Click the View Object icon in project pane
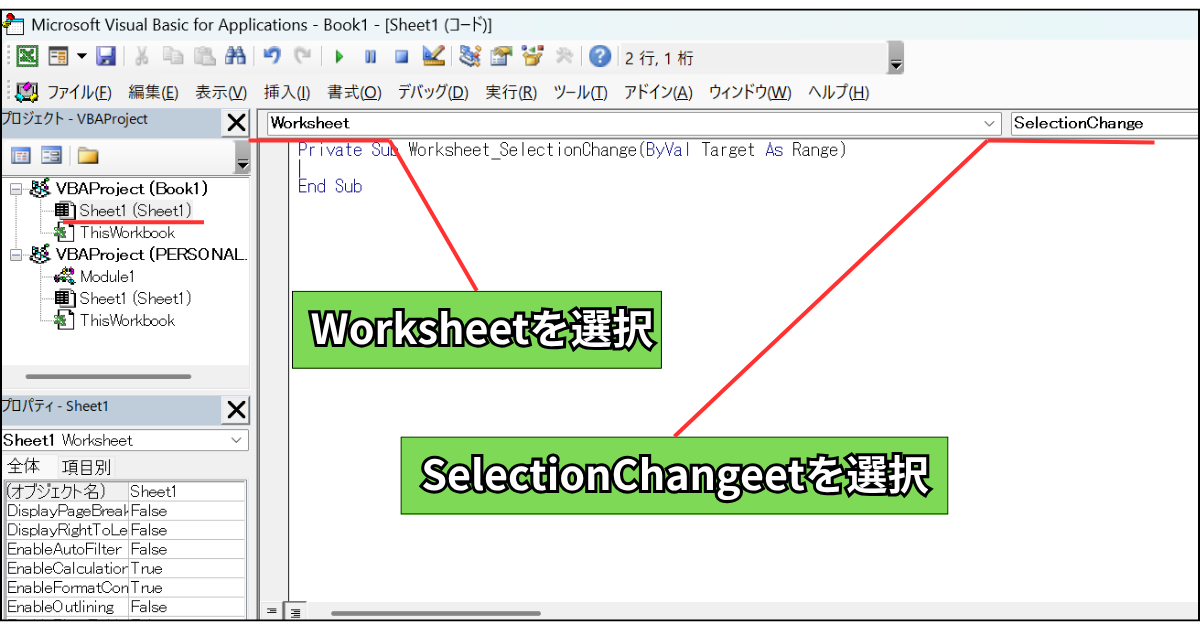 tap(52, 155)
